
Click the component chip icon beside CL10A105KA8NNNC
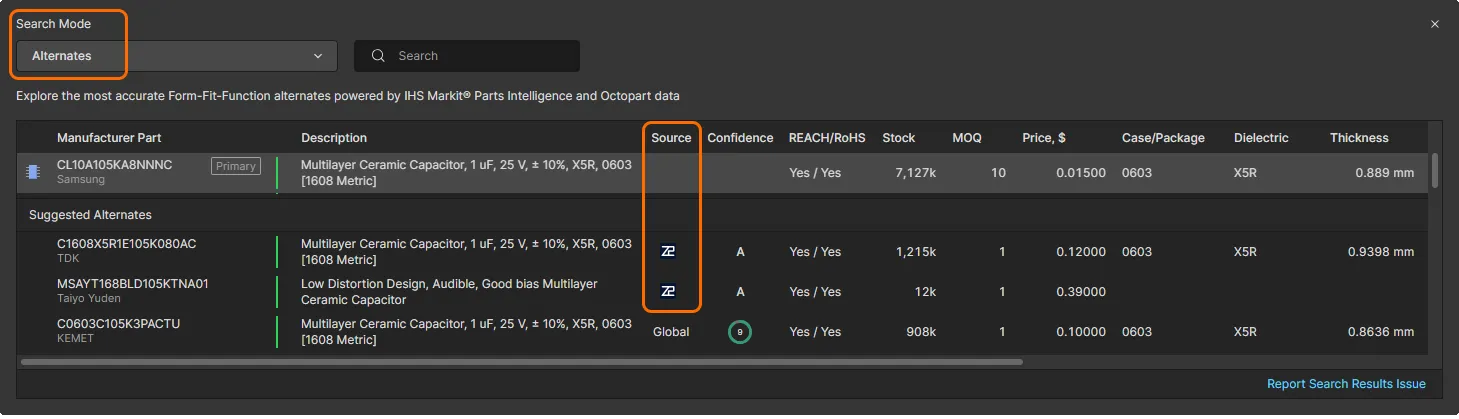tap(33, 173)
